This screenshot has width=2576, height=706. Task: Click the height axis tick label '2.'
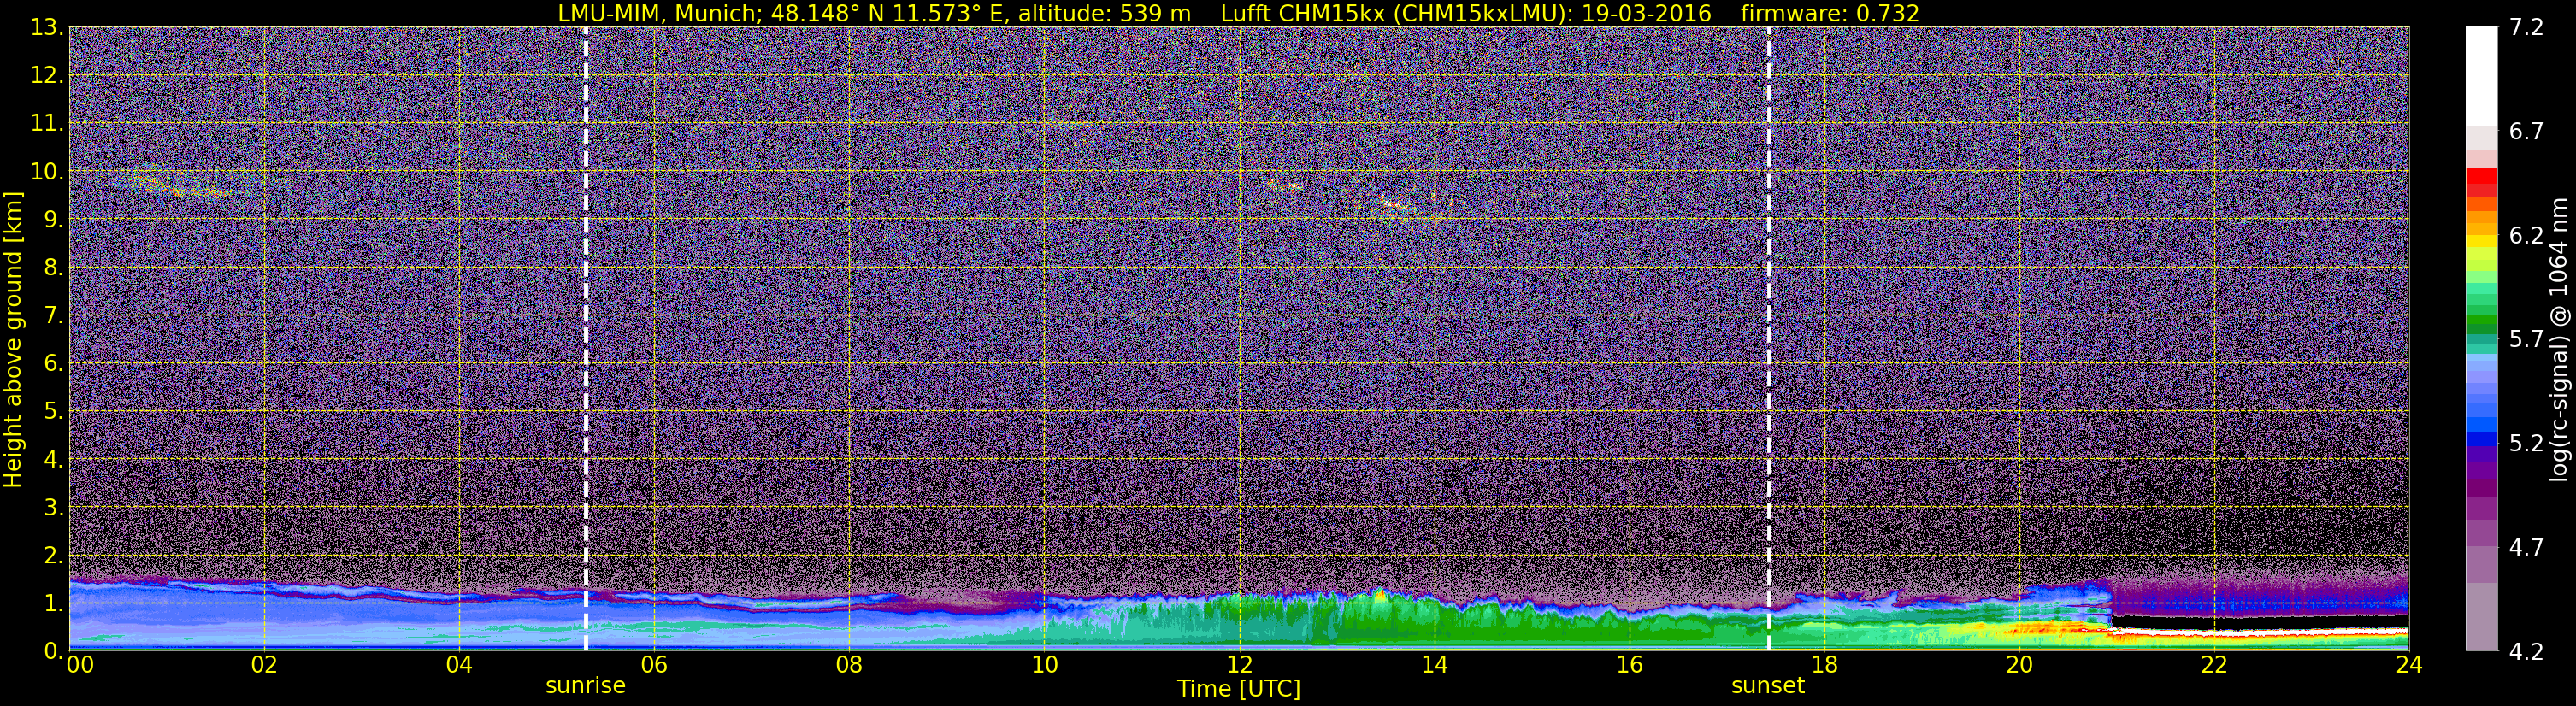53,556
